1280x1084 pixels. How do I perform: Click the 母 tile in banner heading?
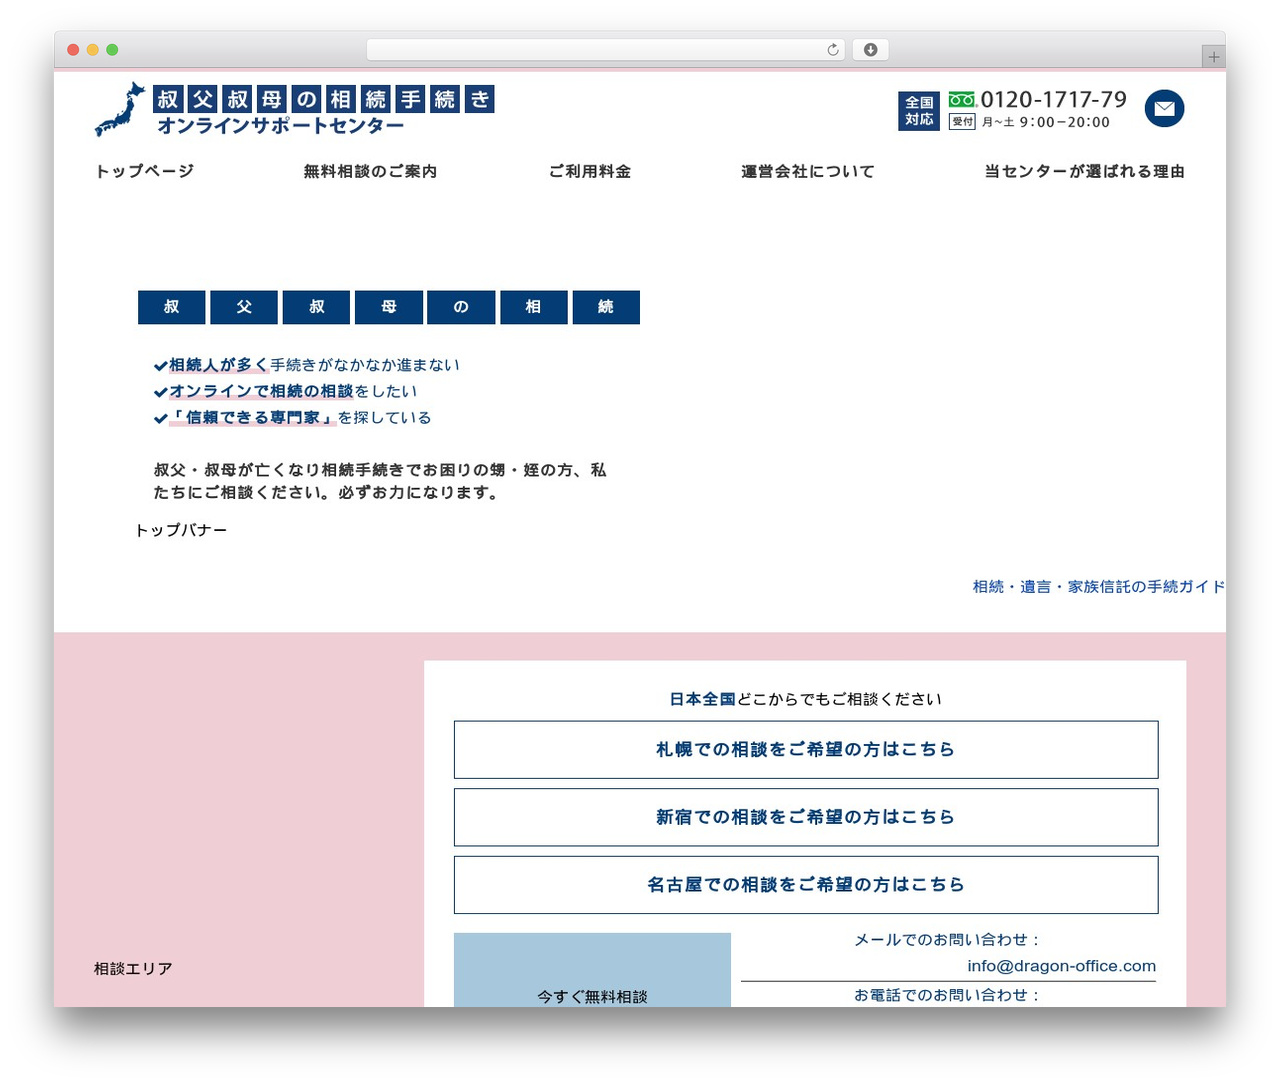pos(389,307)
